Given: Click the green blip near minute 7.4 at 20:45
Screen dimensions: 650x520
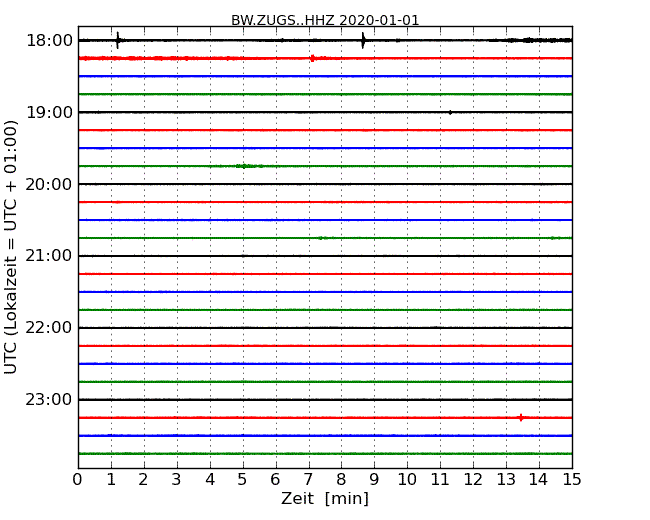Looking at the screenshot, I should pyautogui.click(x=322, y=238).
